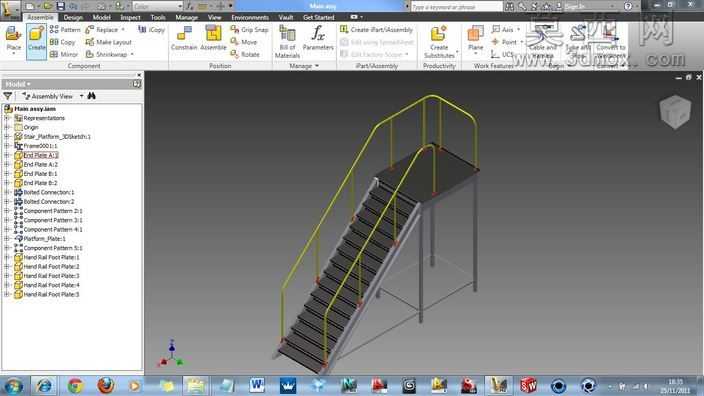This screenshot has width=704, height=396.
Task: Click the UCS tool
Action: (502, 54)
